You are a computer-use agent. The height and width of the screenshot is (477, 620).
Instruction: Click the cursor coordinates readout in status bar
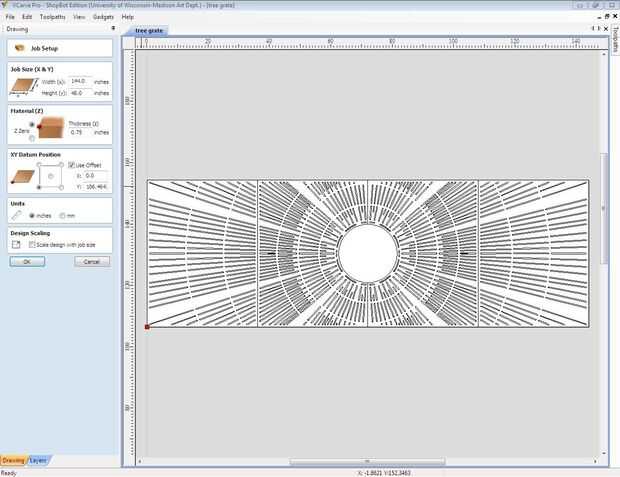pyautogui.click(x=384, y=473)
